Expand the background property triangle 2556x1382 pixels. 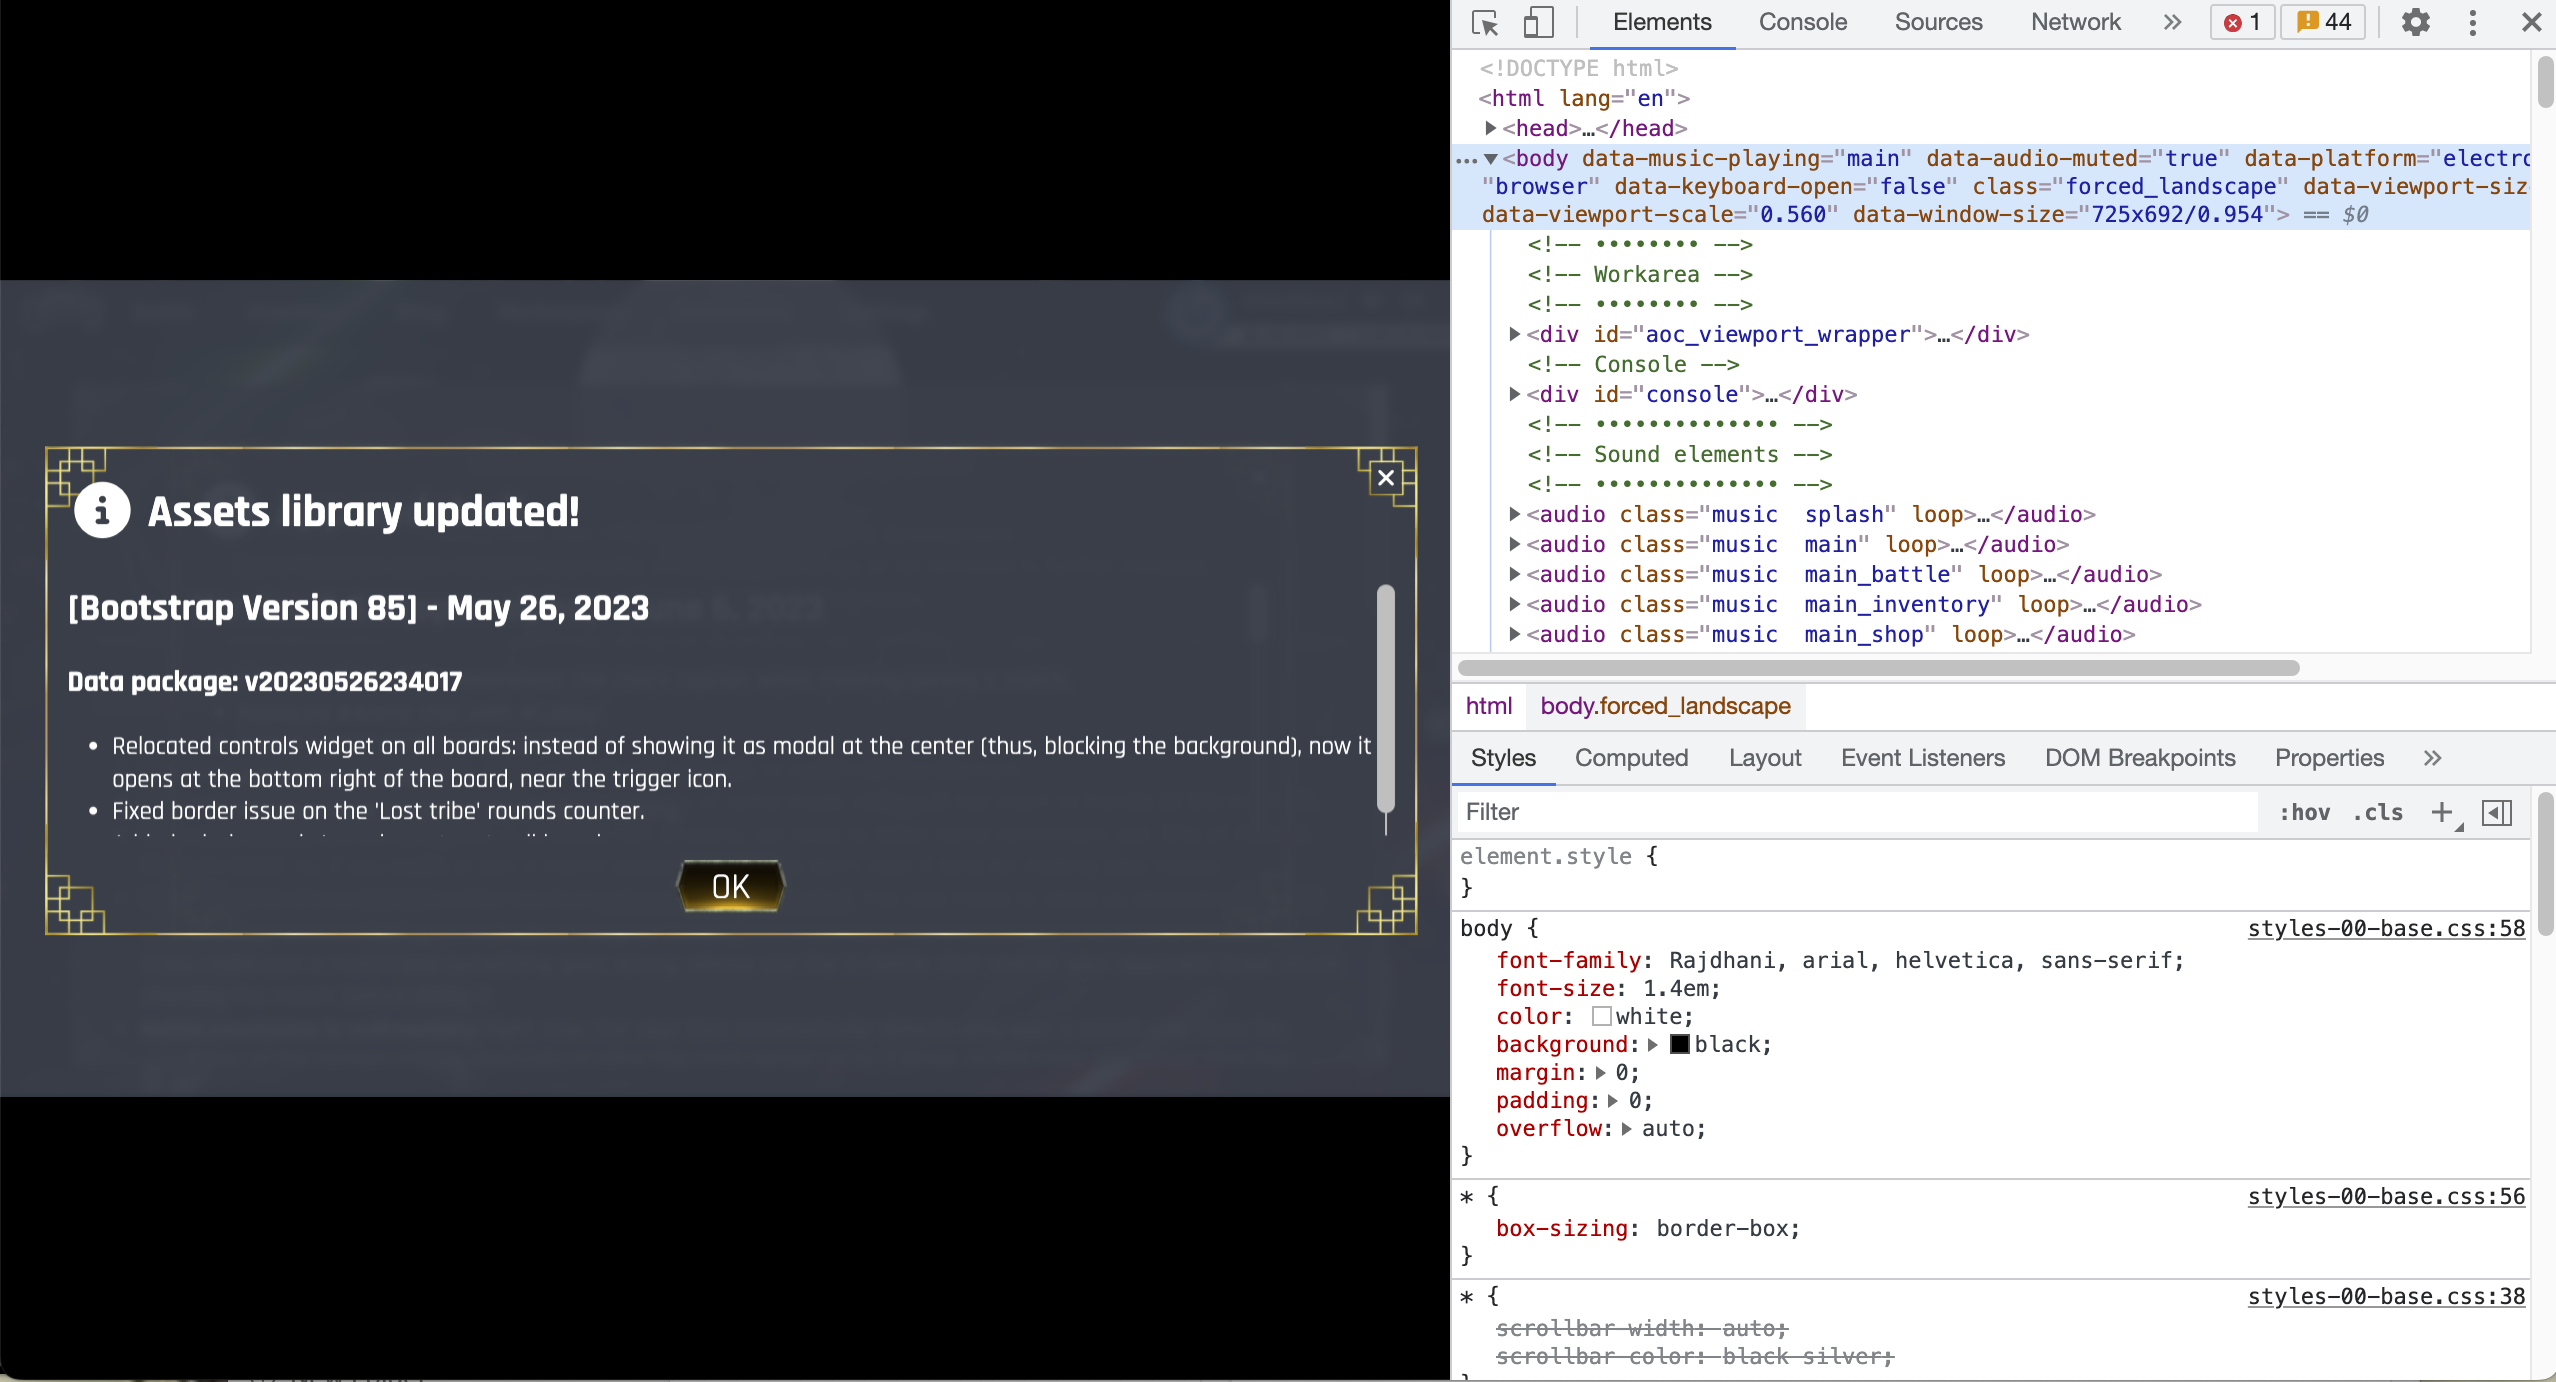1653,1045
